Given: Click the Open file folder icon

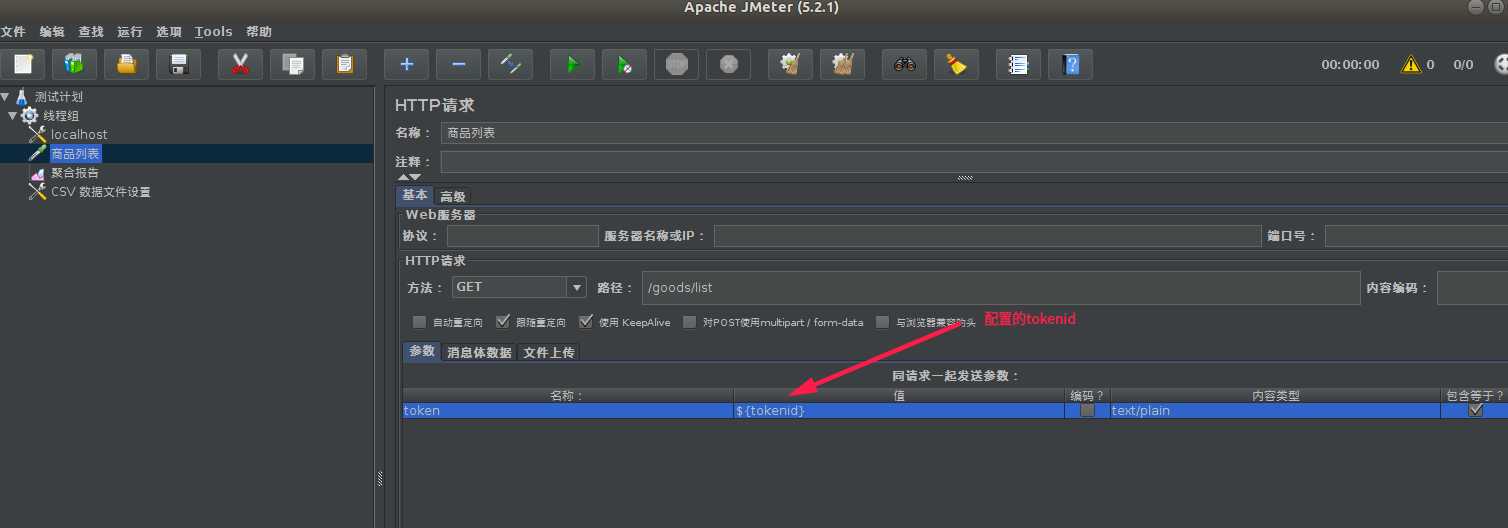Looking at the screenshot, I should 126,65.
